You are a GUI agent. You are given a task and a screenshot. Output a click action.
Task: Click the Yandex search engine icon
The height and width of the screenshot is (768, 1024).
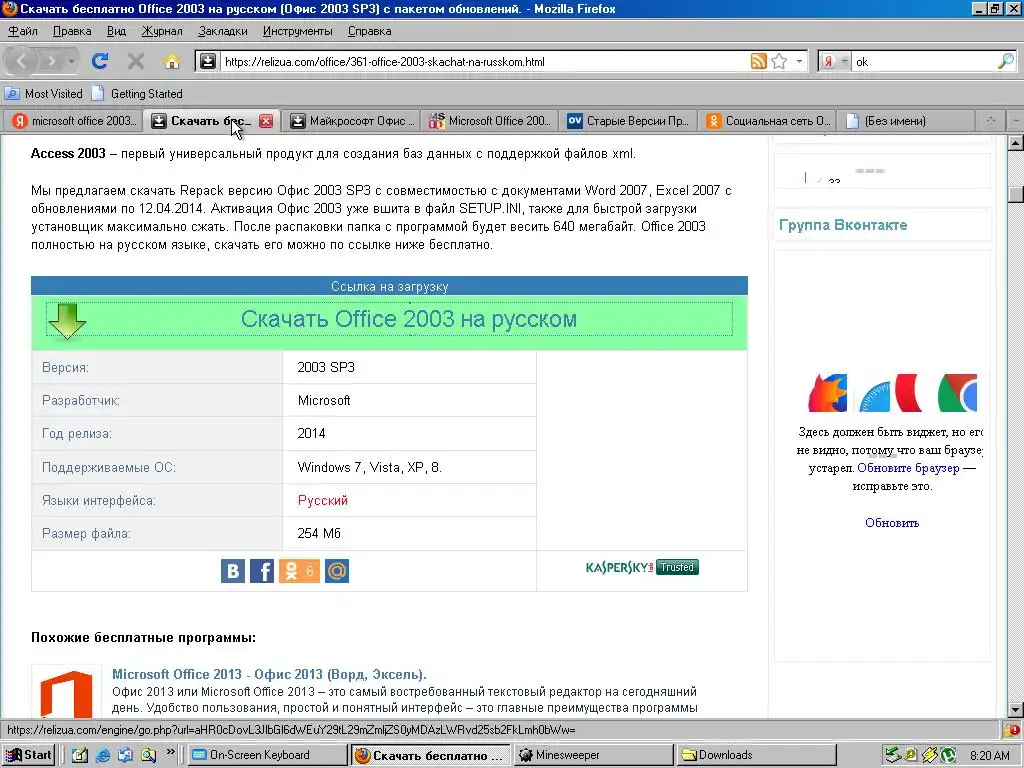click(x=828, y=61)
